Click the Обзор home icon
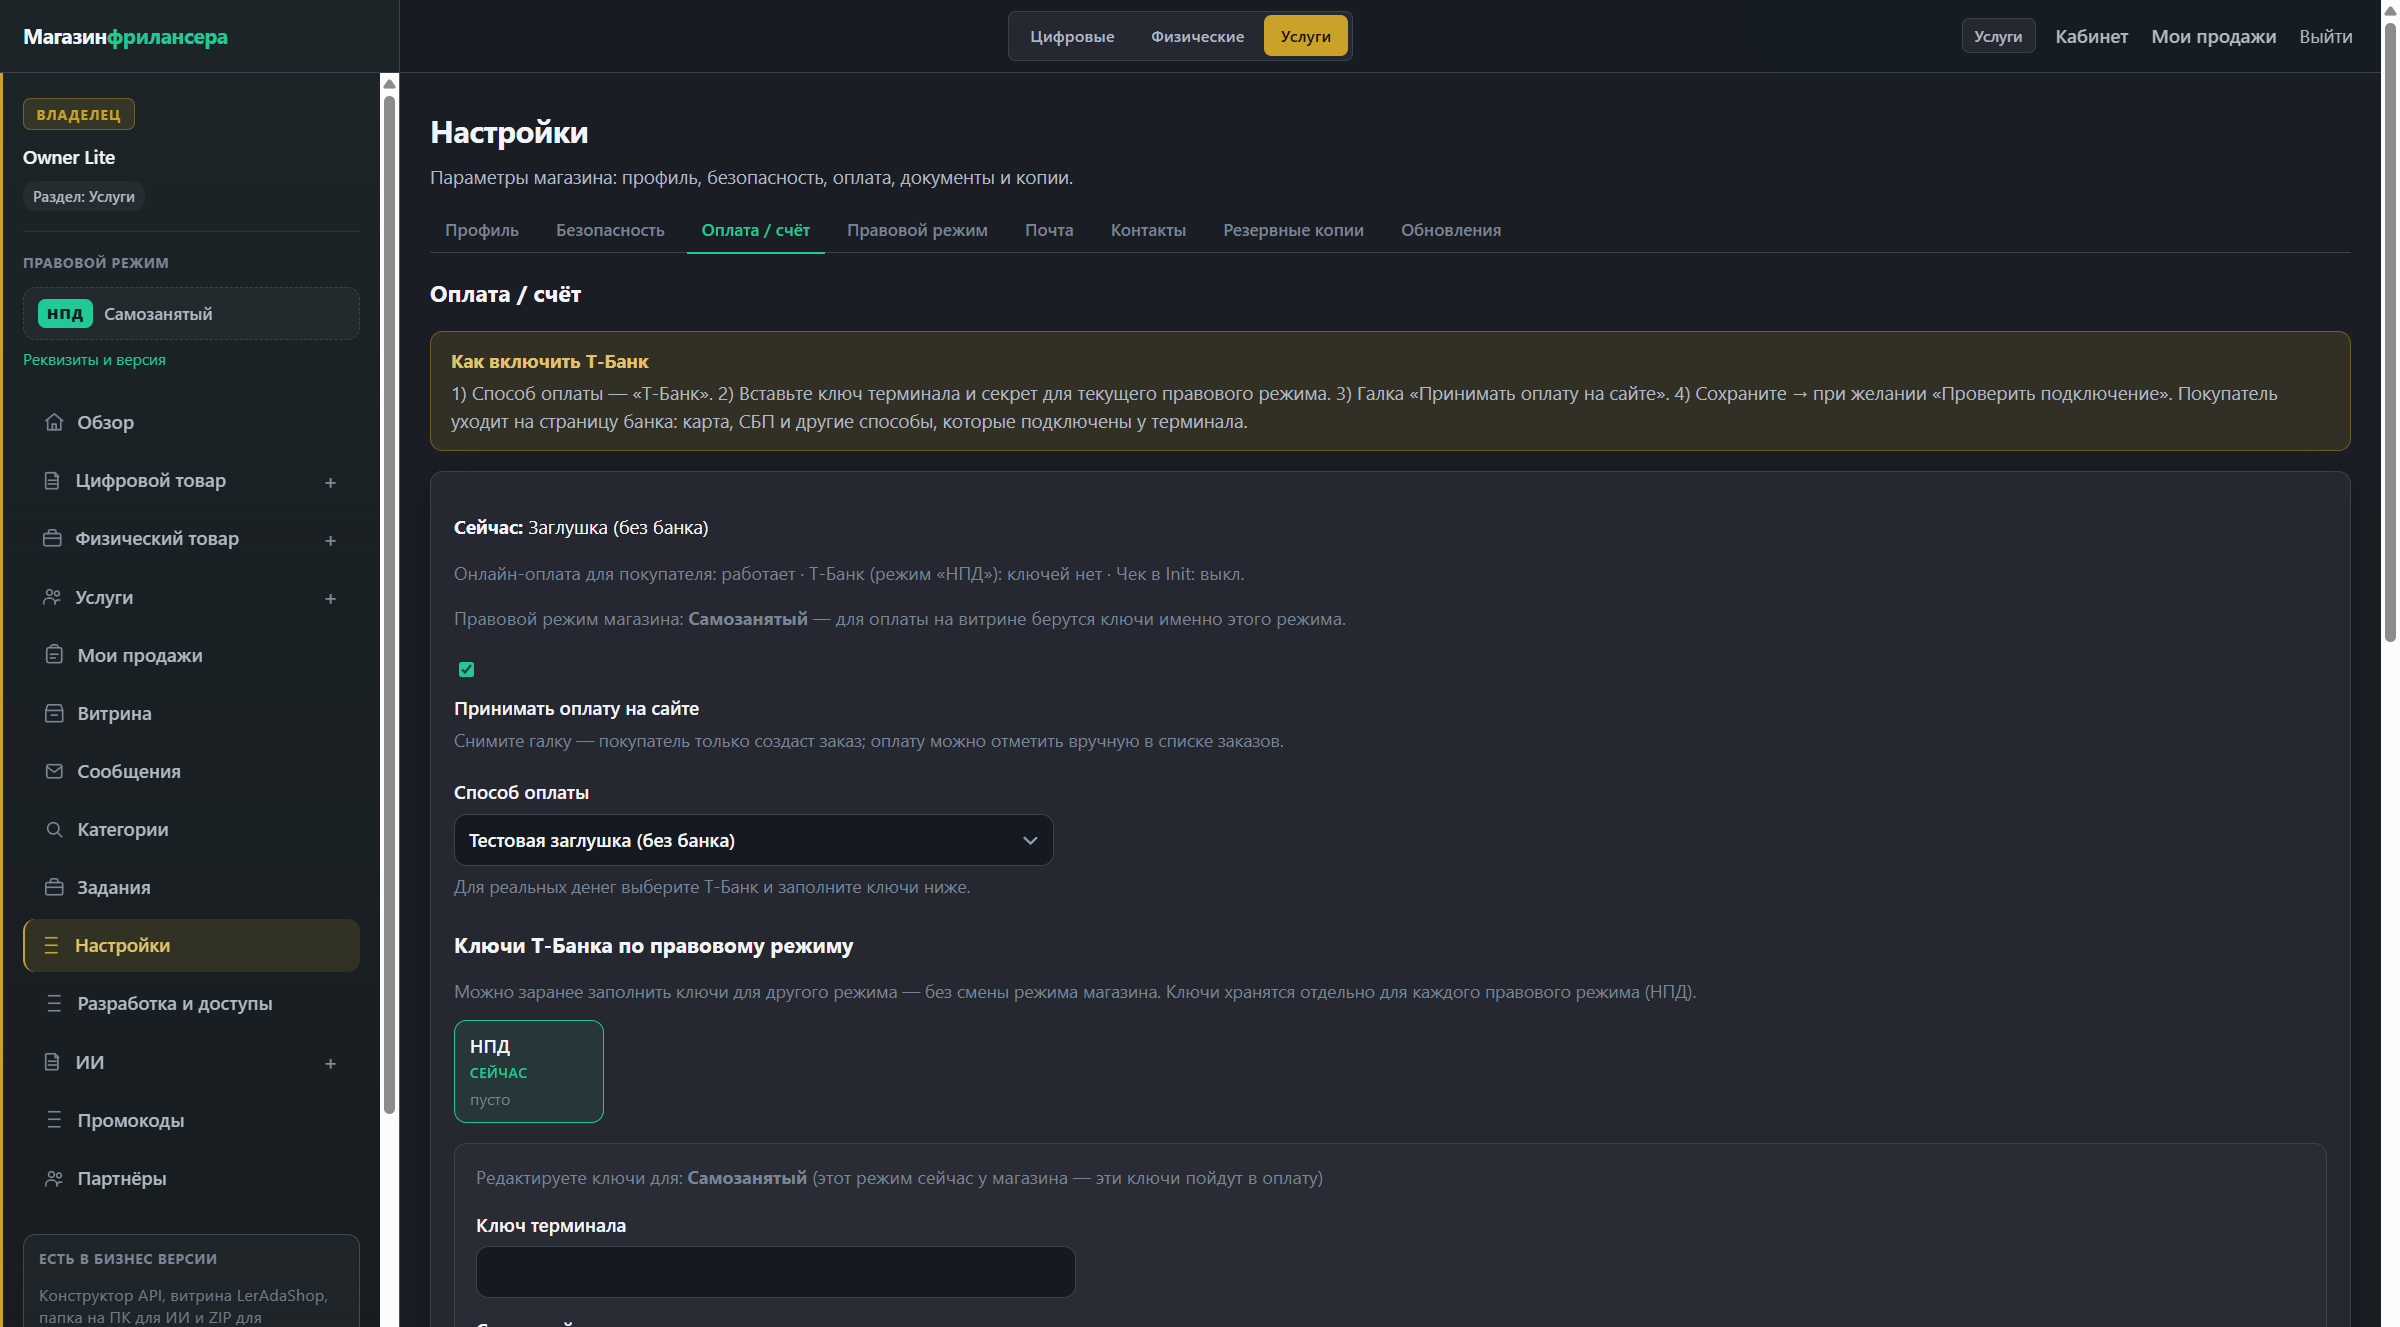This screenshot has width=2400, height=1327. (54, 422)
